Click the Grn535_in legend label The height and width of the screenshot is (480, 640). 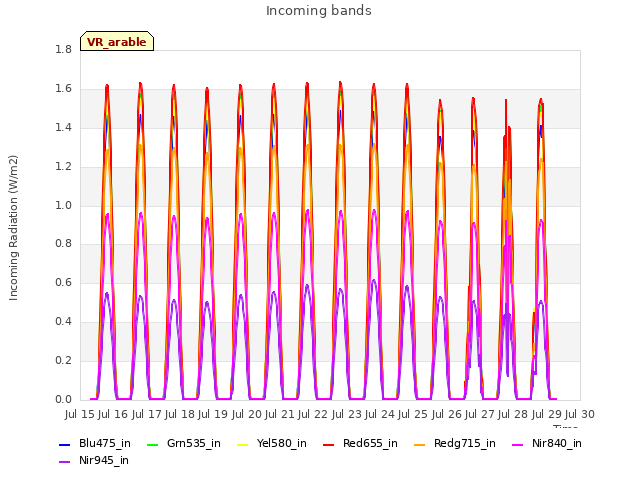coord(194,444)
